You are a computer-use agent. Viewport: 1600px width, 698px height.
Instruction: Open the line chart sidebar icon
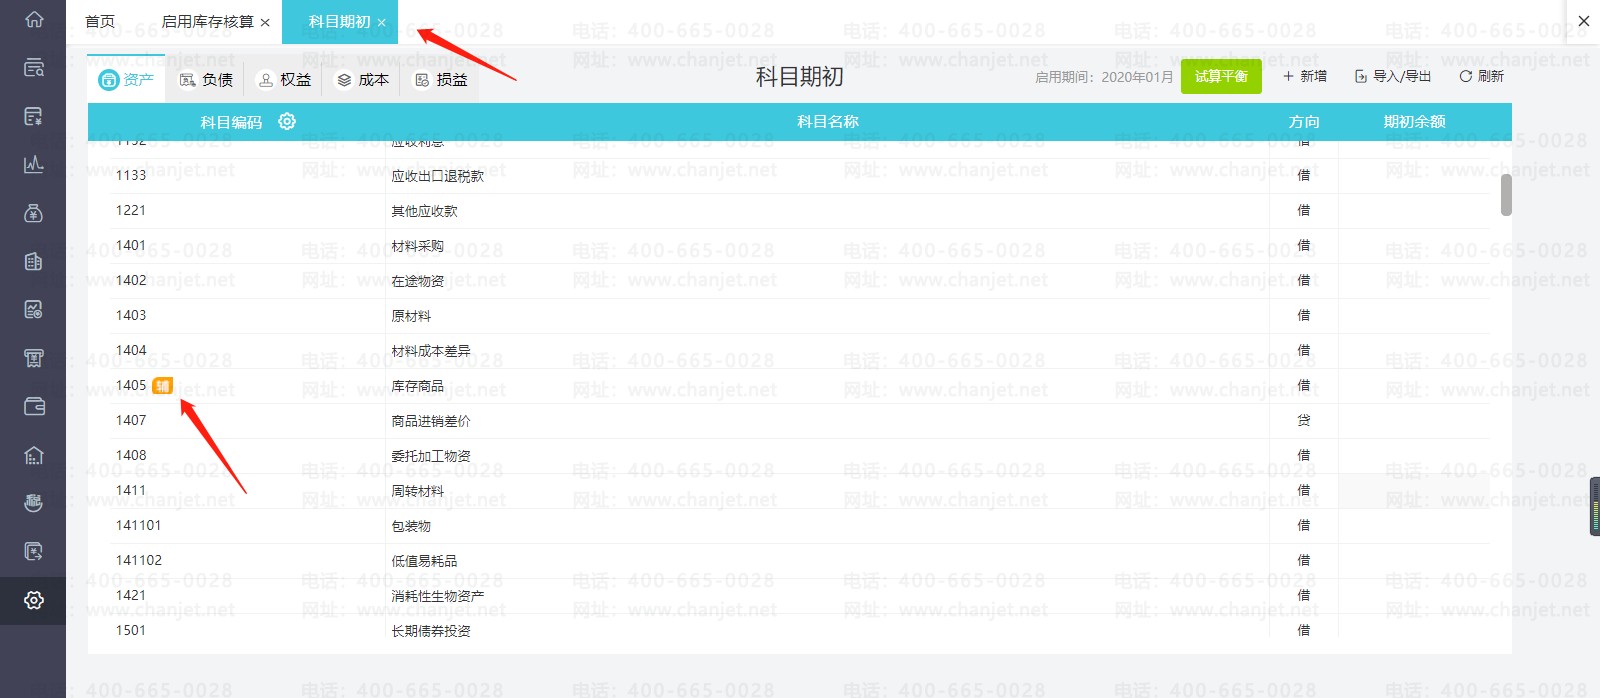click(x=34, y=164)
